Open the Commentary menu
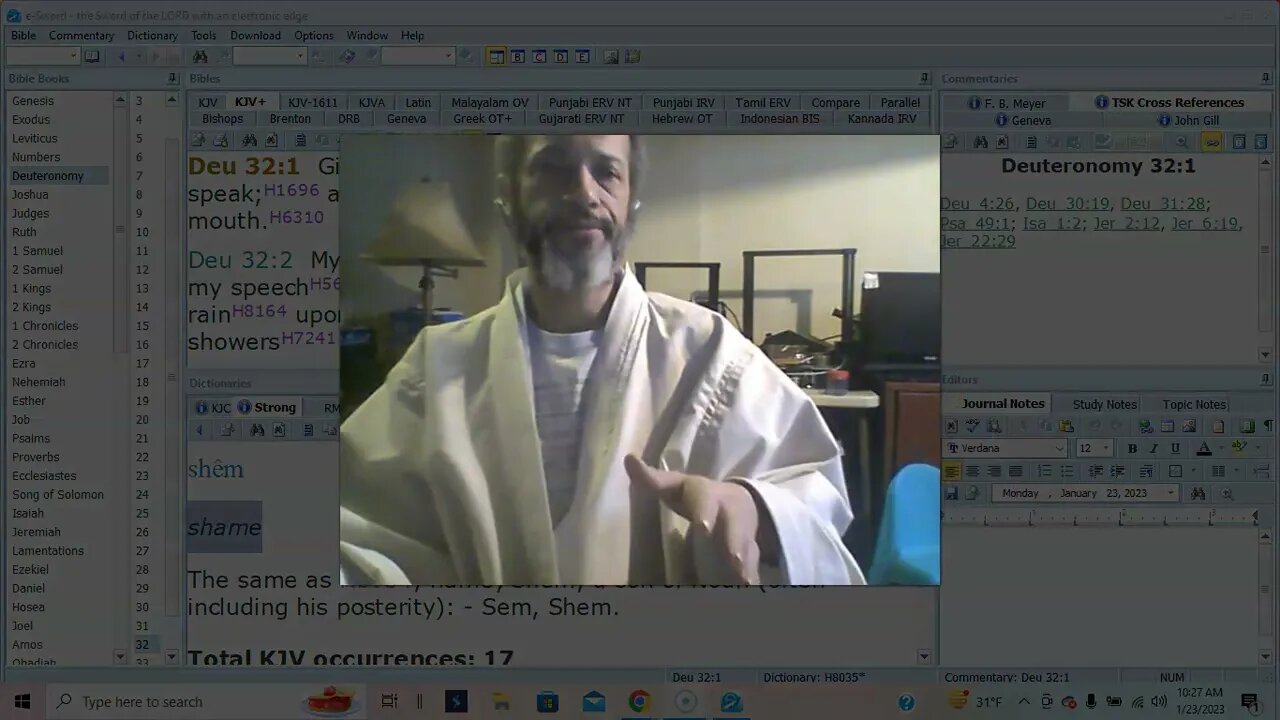This screenshot has width=1280, height=720. pos(81,35)
